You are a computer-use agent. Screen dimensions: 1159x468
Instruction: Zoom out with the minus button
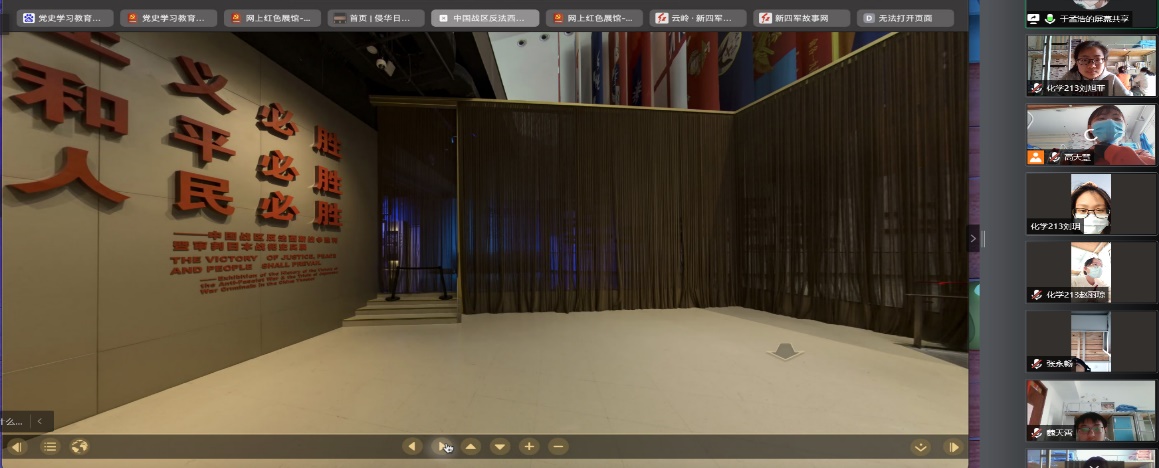[559, 447]
